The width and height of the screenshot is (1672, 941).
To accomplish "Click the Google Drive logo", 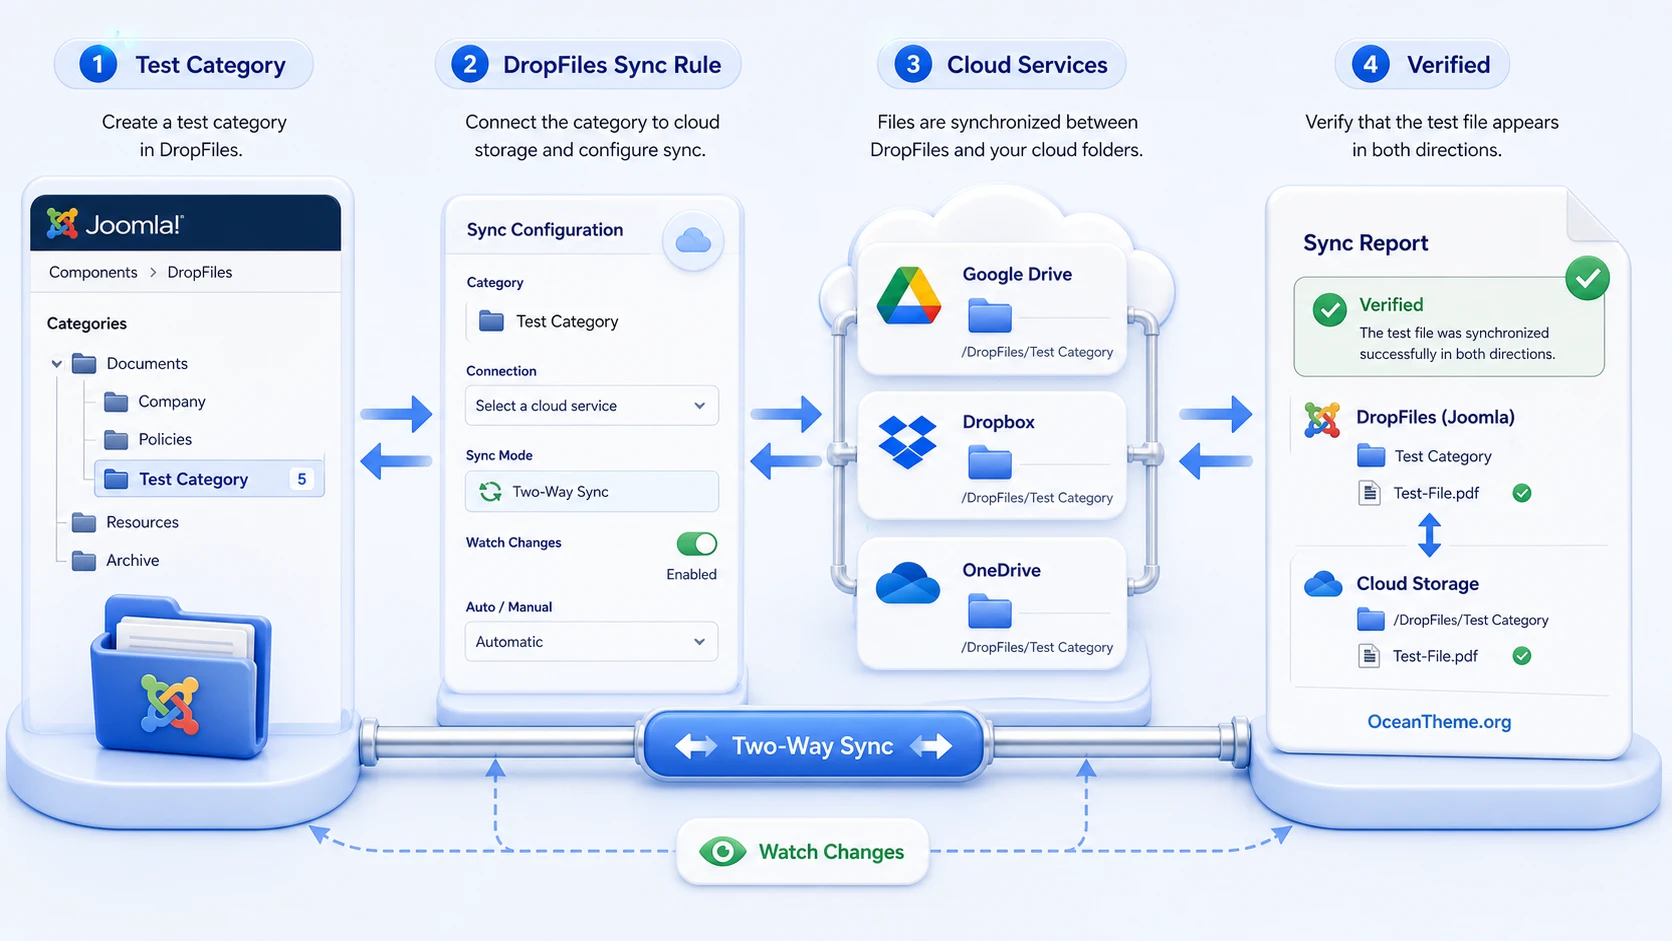I will point(909,296).
